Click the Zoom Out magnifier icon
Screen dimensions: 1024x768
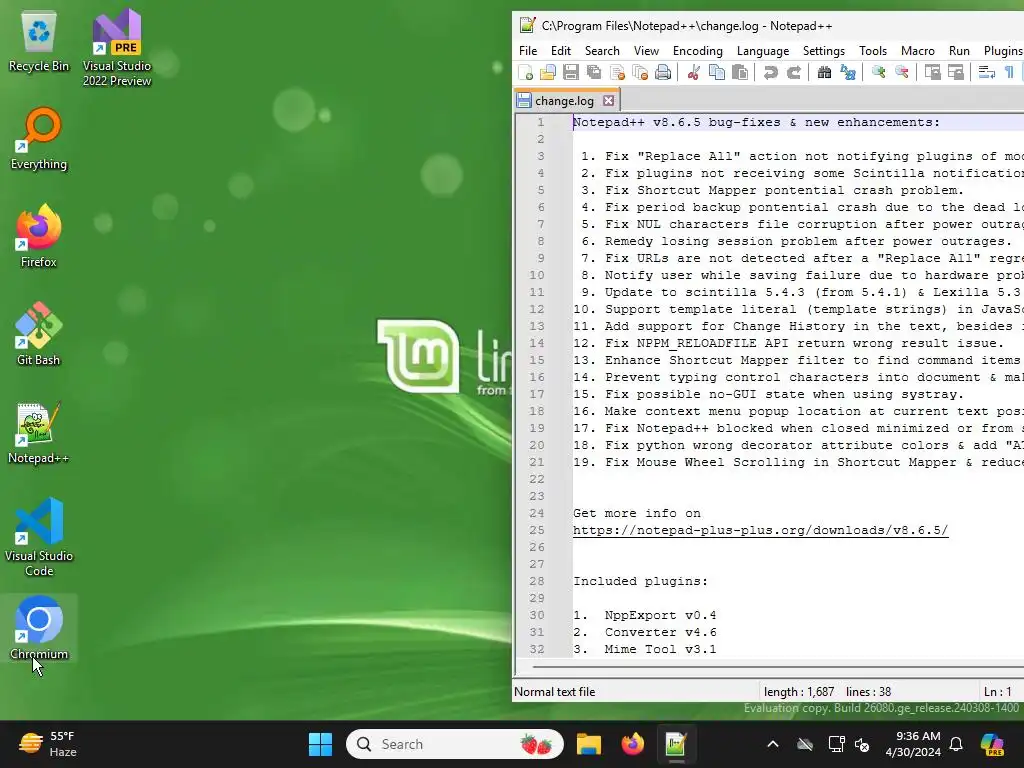pos(902,72)
